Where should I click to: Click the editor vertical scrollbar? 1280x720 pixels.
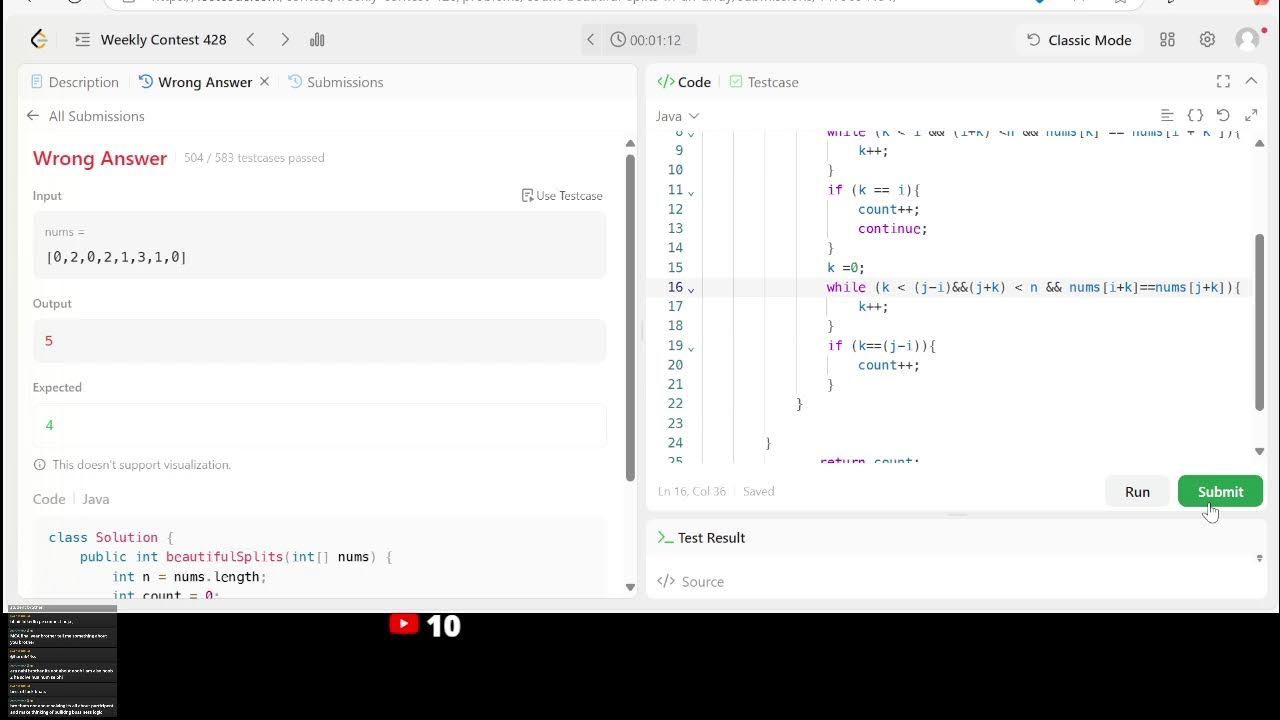point(1259,321)
